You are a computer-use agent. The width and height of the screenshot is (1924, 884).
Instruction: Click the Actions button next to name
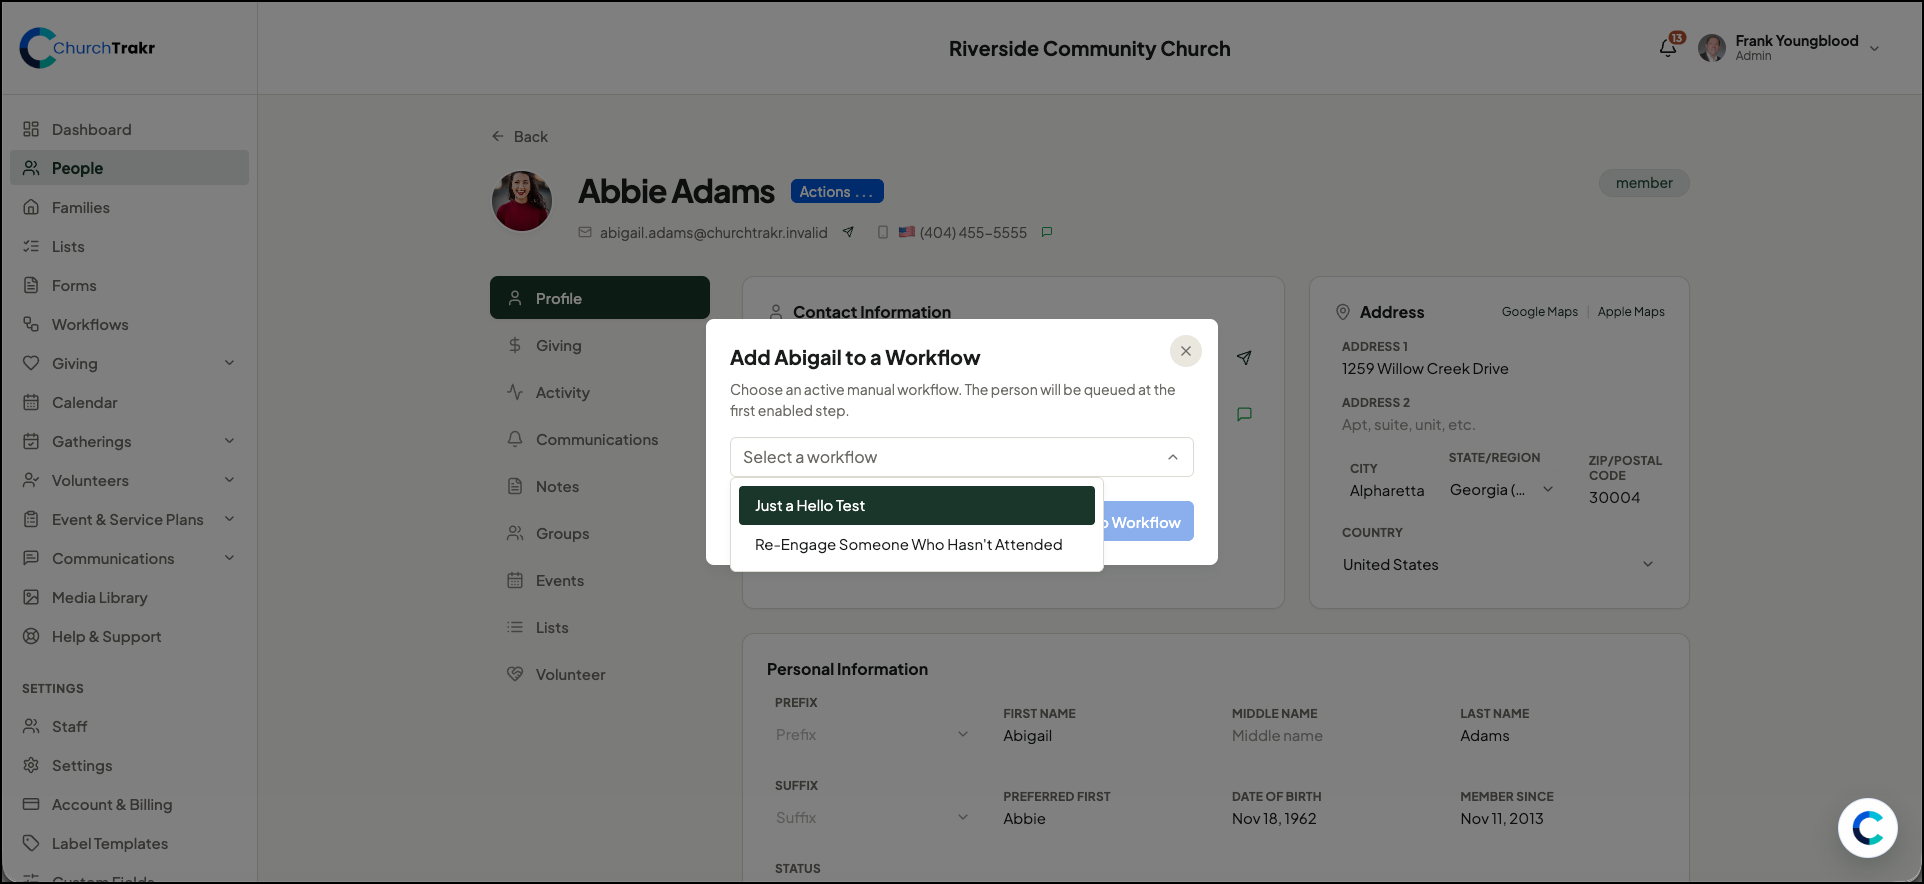(x=837, y=191)
